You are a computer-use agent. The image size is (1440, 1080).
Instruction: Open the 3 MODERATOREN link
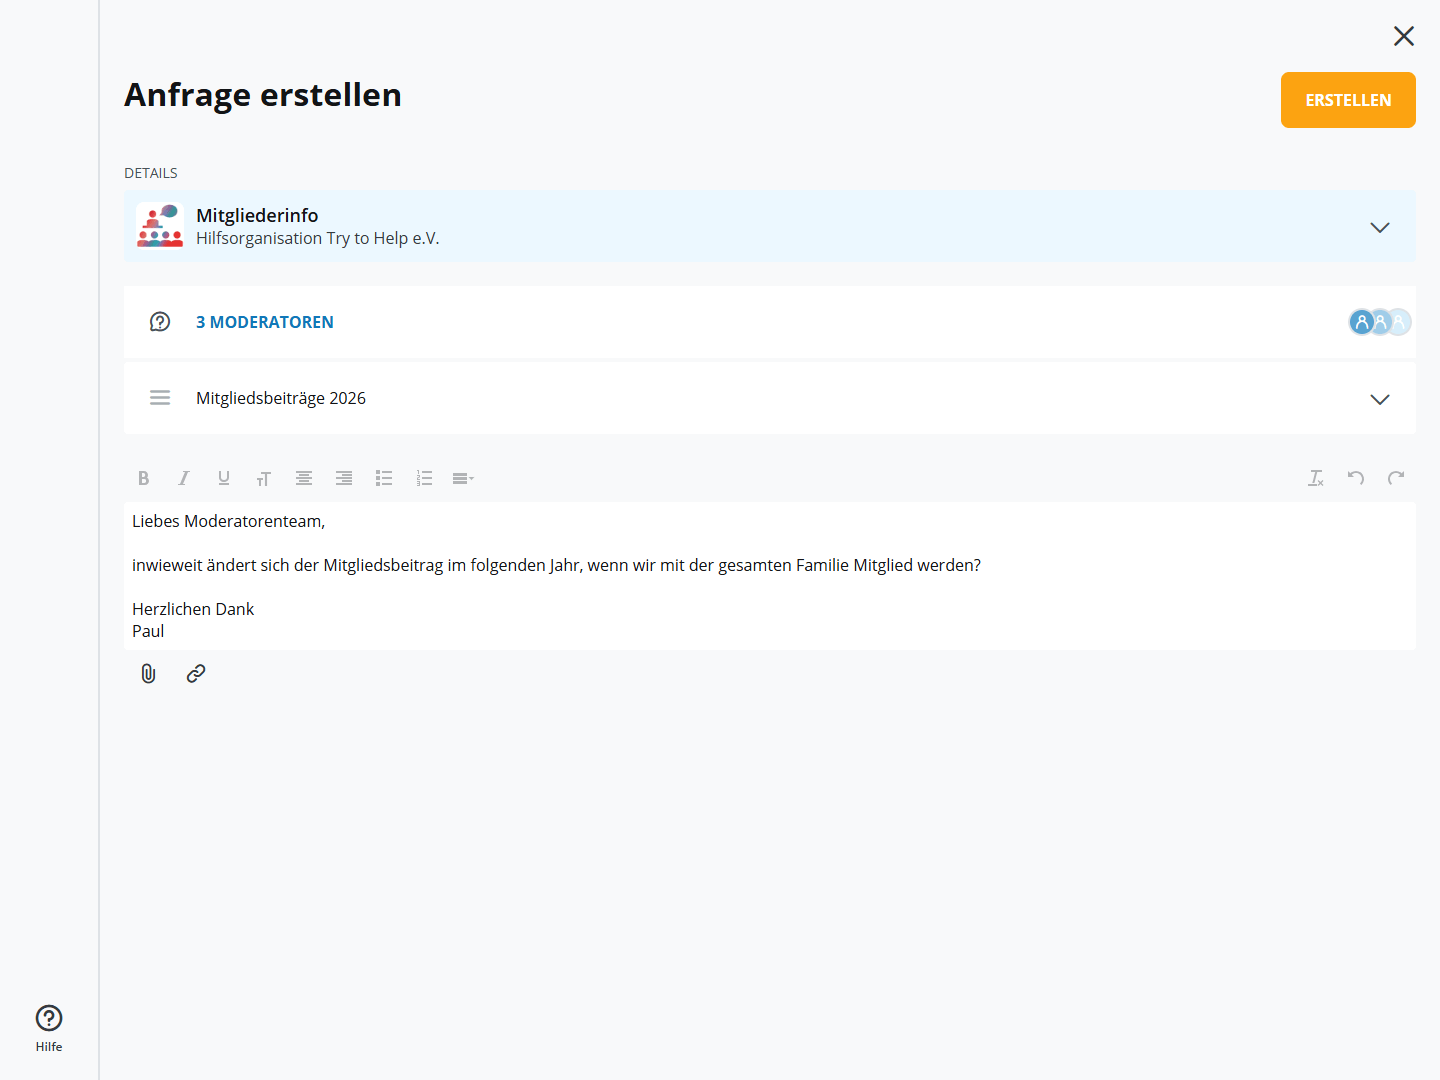click(x=265, y=322)
